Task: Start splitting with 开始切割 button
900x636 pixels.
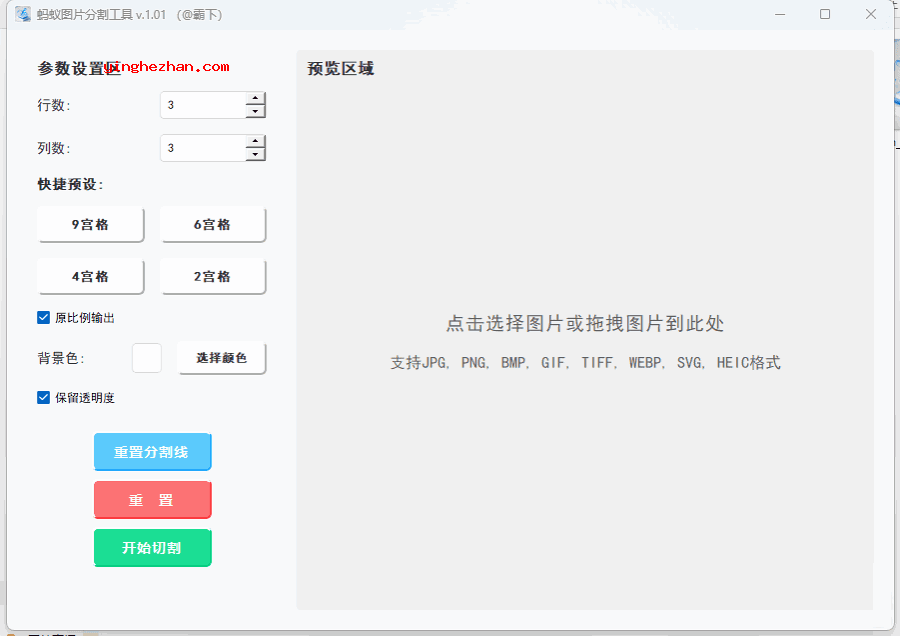Action: coord(152,548)
